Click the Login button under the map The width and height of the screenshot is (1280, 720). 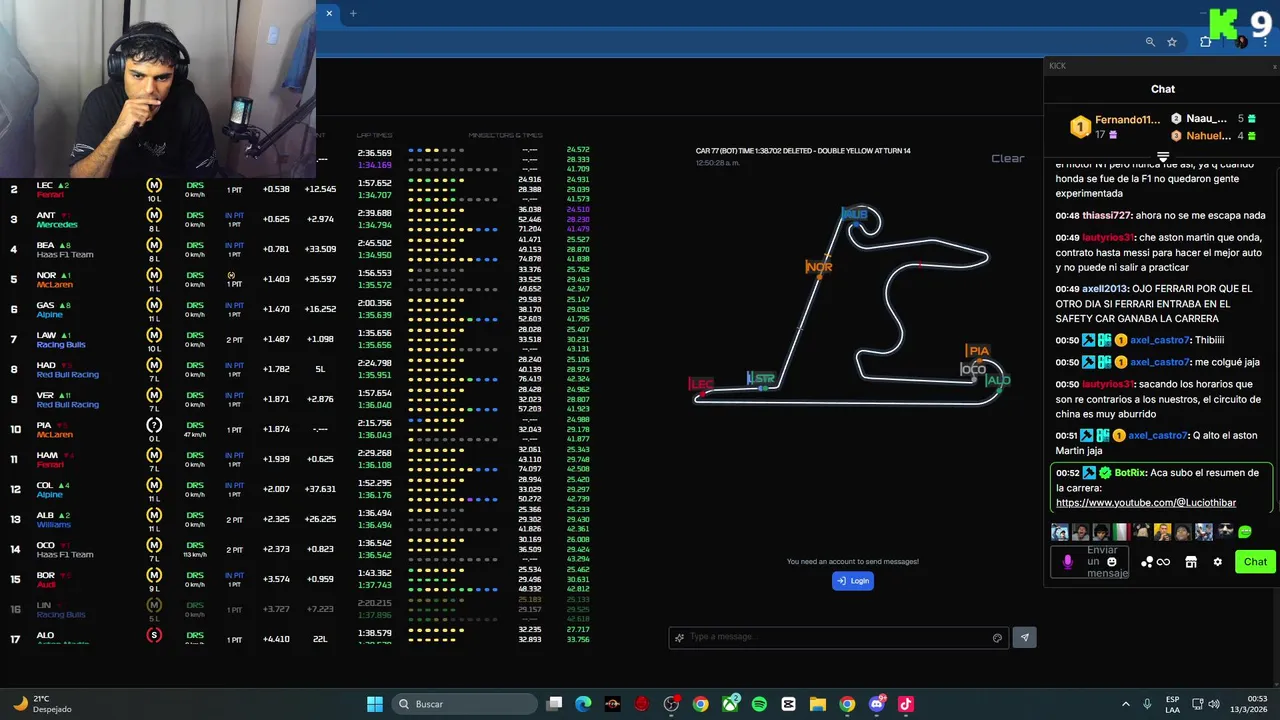click(853, 580)
